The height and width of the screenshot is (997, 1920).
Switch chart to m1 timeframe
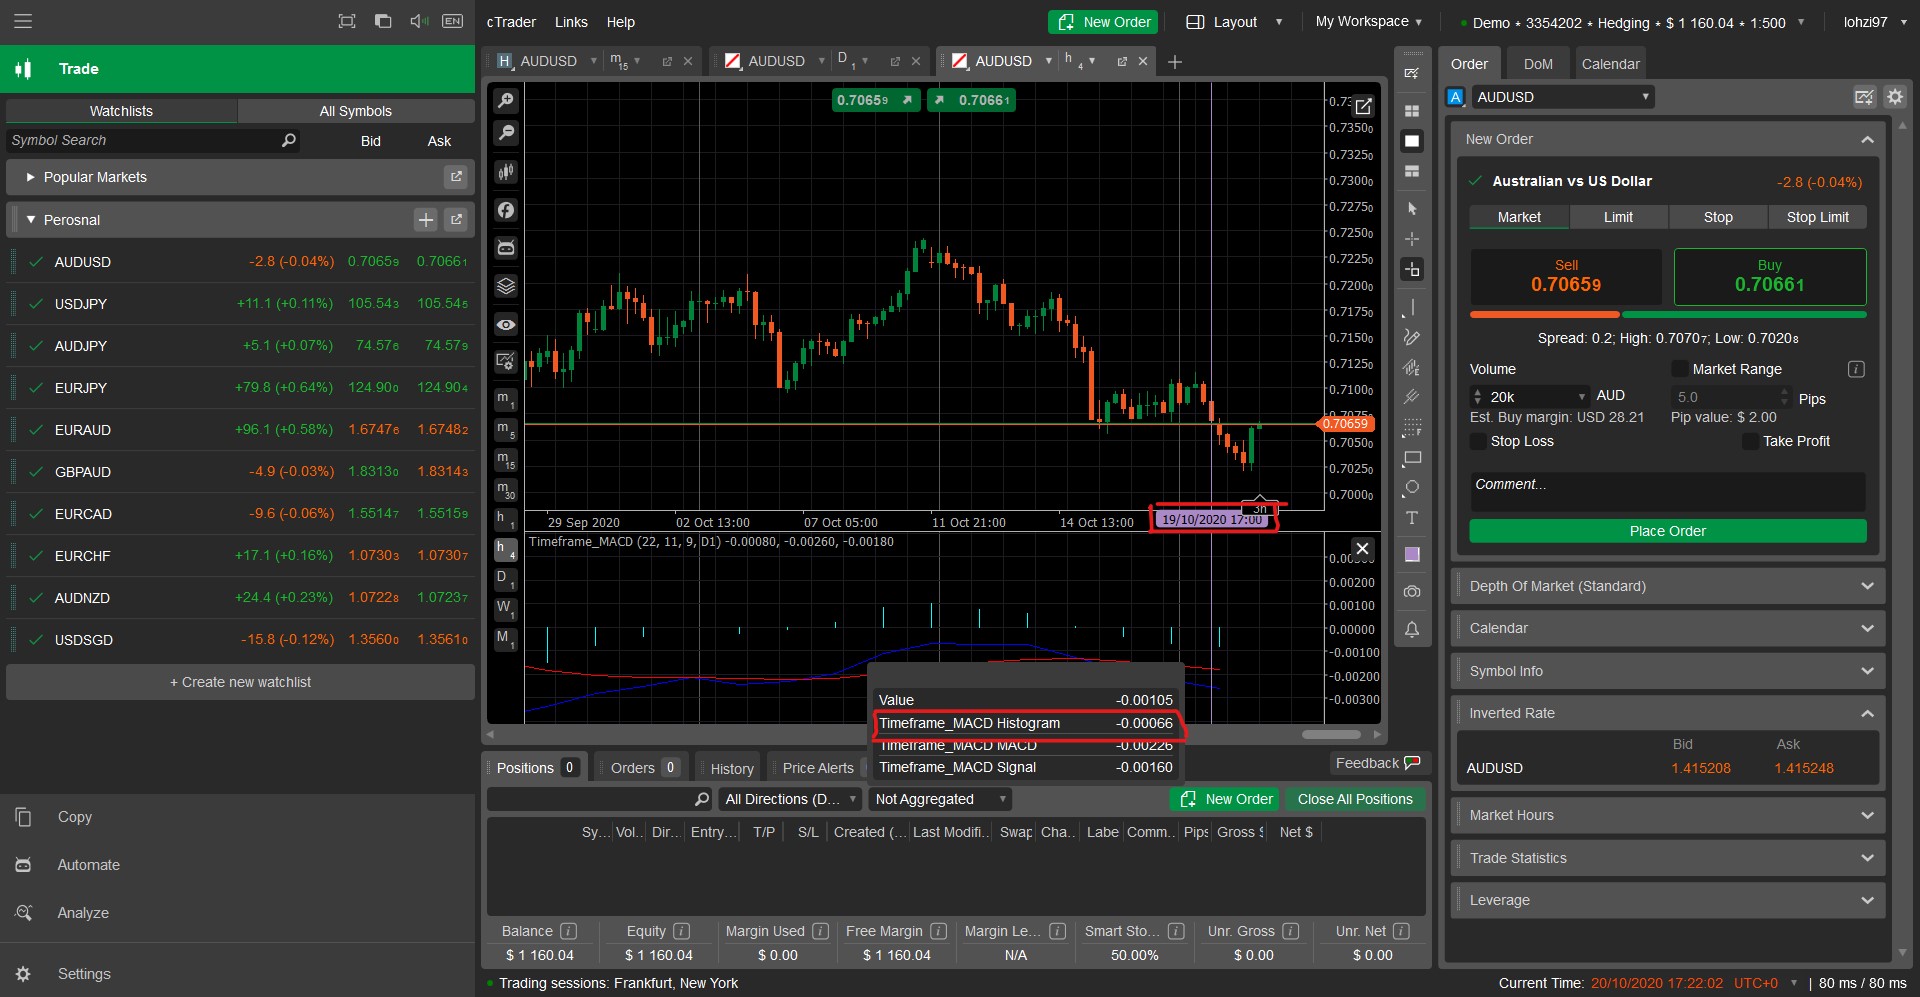(x=506, y=399)
